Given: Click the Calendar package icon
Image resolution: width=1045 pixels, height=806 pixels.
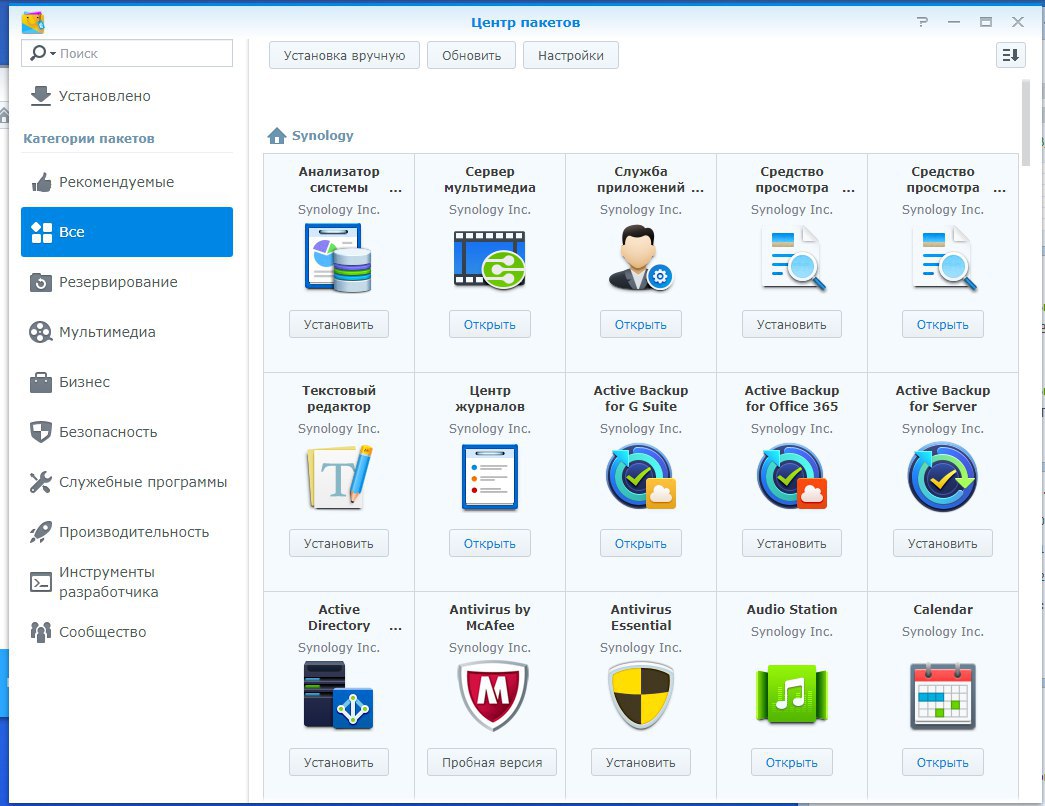Looking at the screenshot, I should tap(942, 696).
